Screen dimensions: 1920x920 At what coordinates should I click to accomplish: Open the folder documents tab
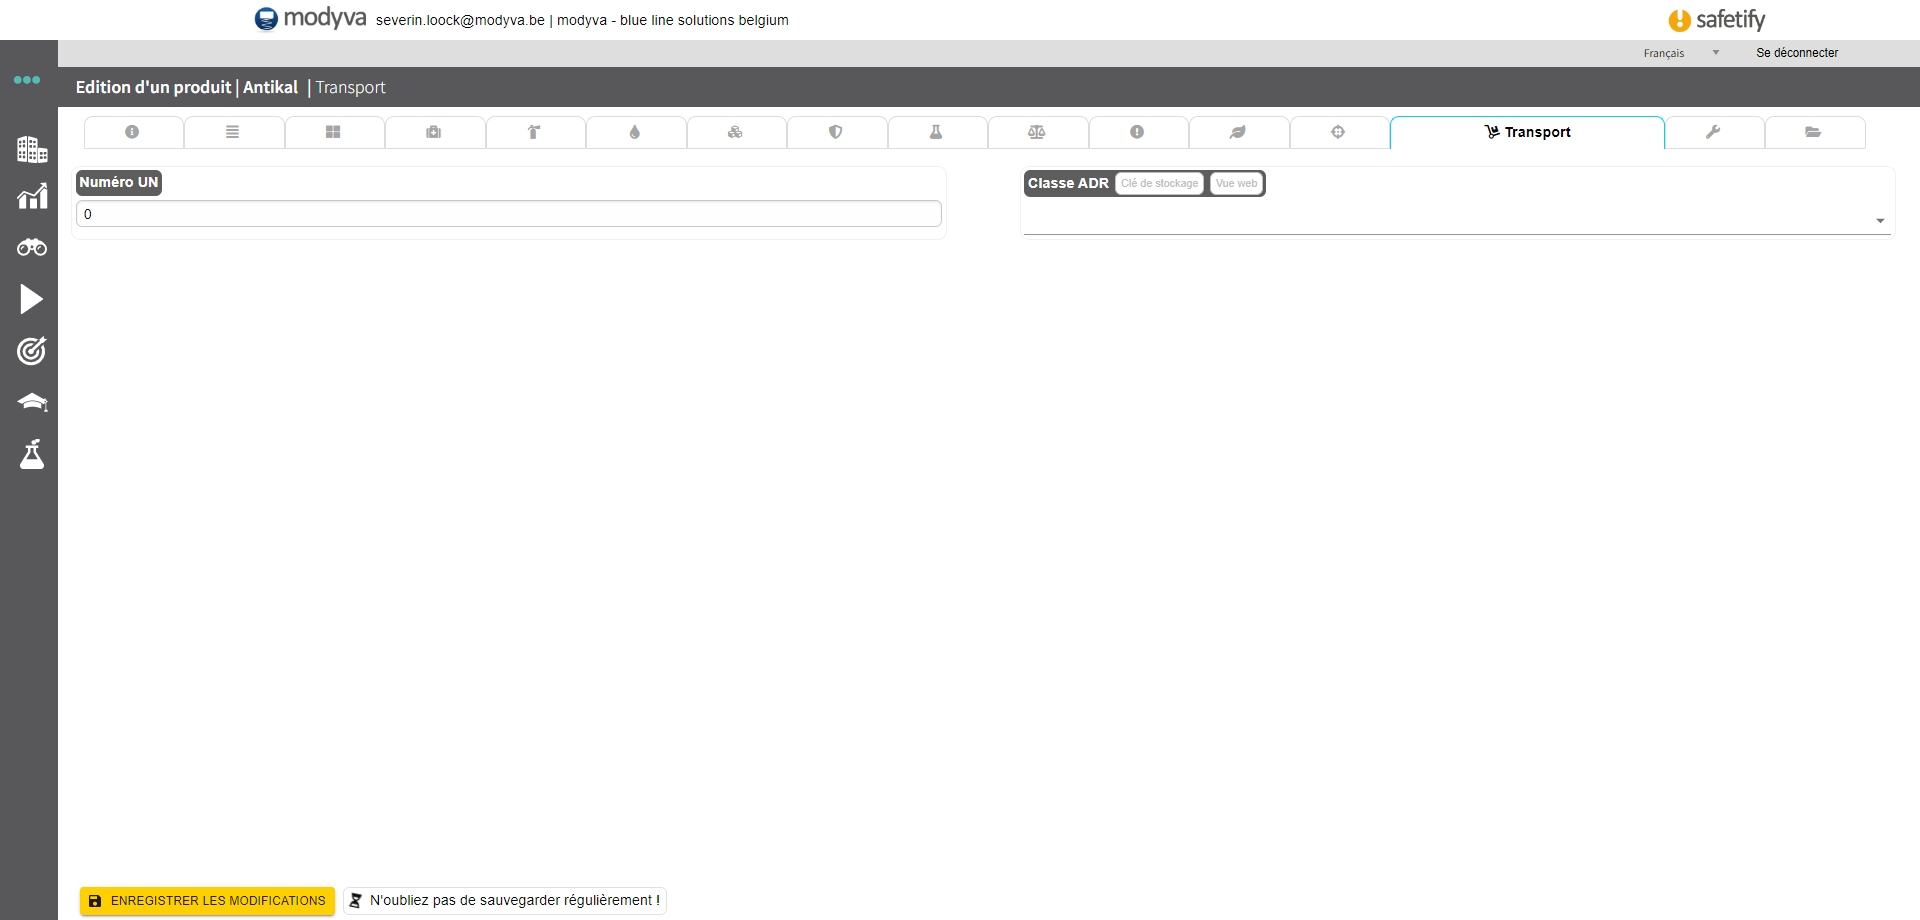click(x=1814, y=132)
